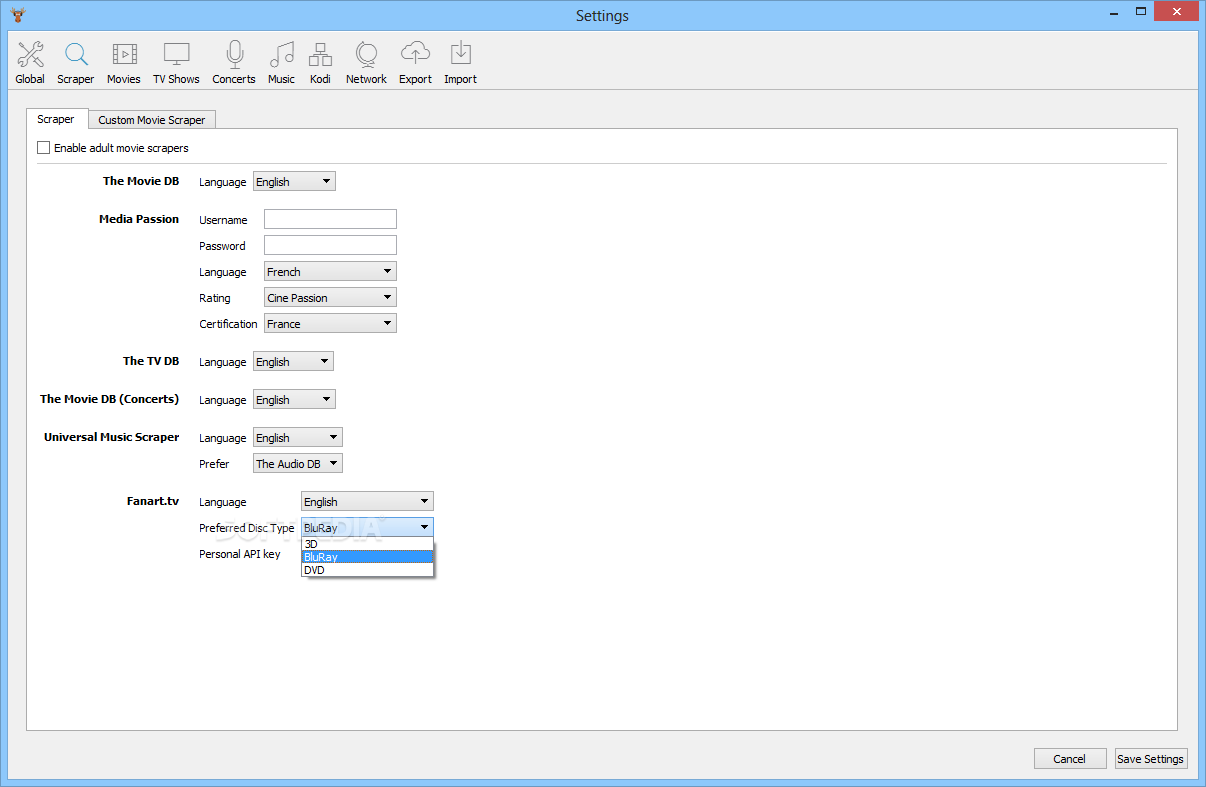Click The TV DB section label
This screenshot has width=1206, height=787.
point(151,361)
